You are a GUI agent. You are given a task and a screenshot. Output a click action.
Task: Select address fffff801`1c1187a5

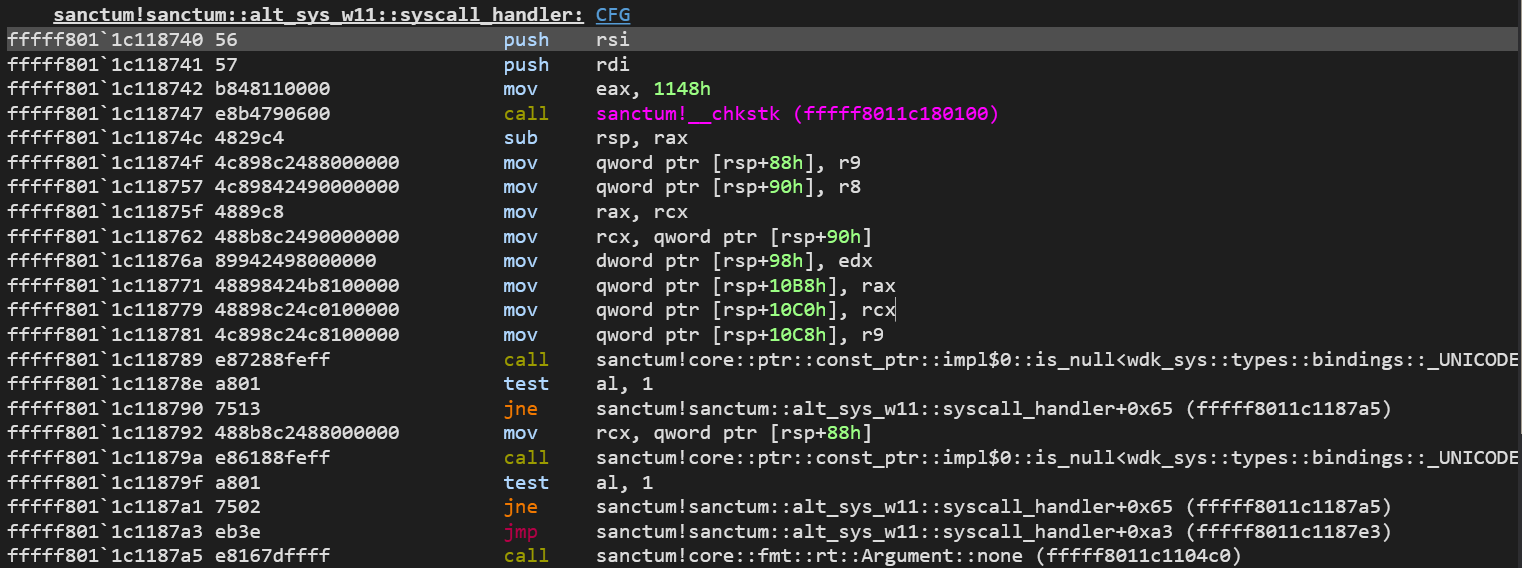(106, 555)
